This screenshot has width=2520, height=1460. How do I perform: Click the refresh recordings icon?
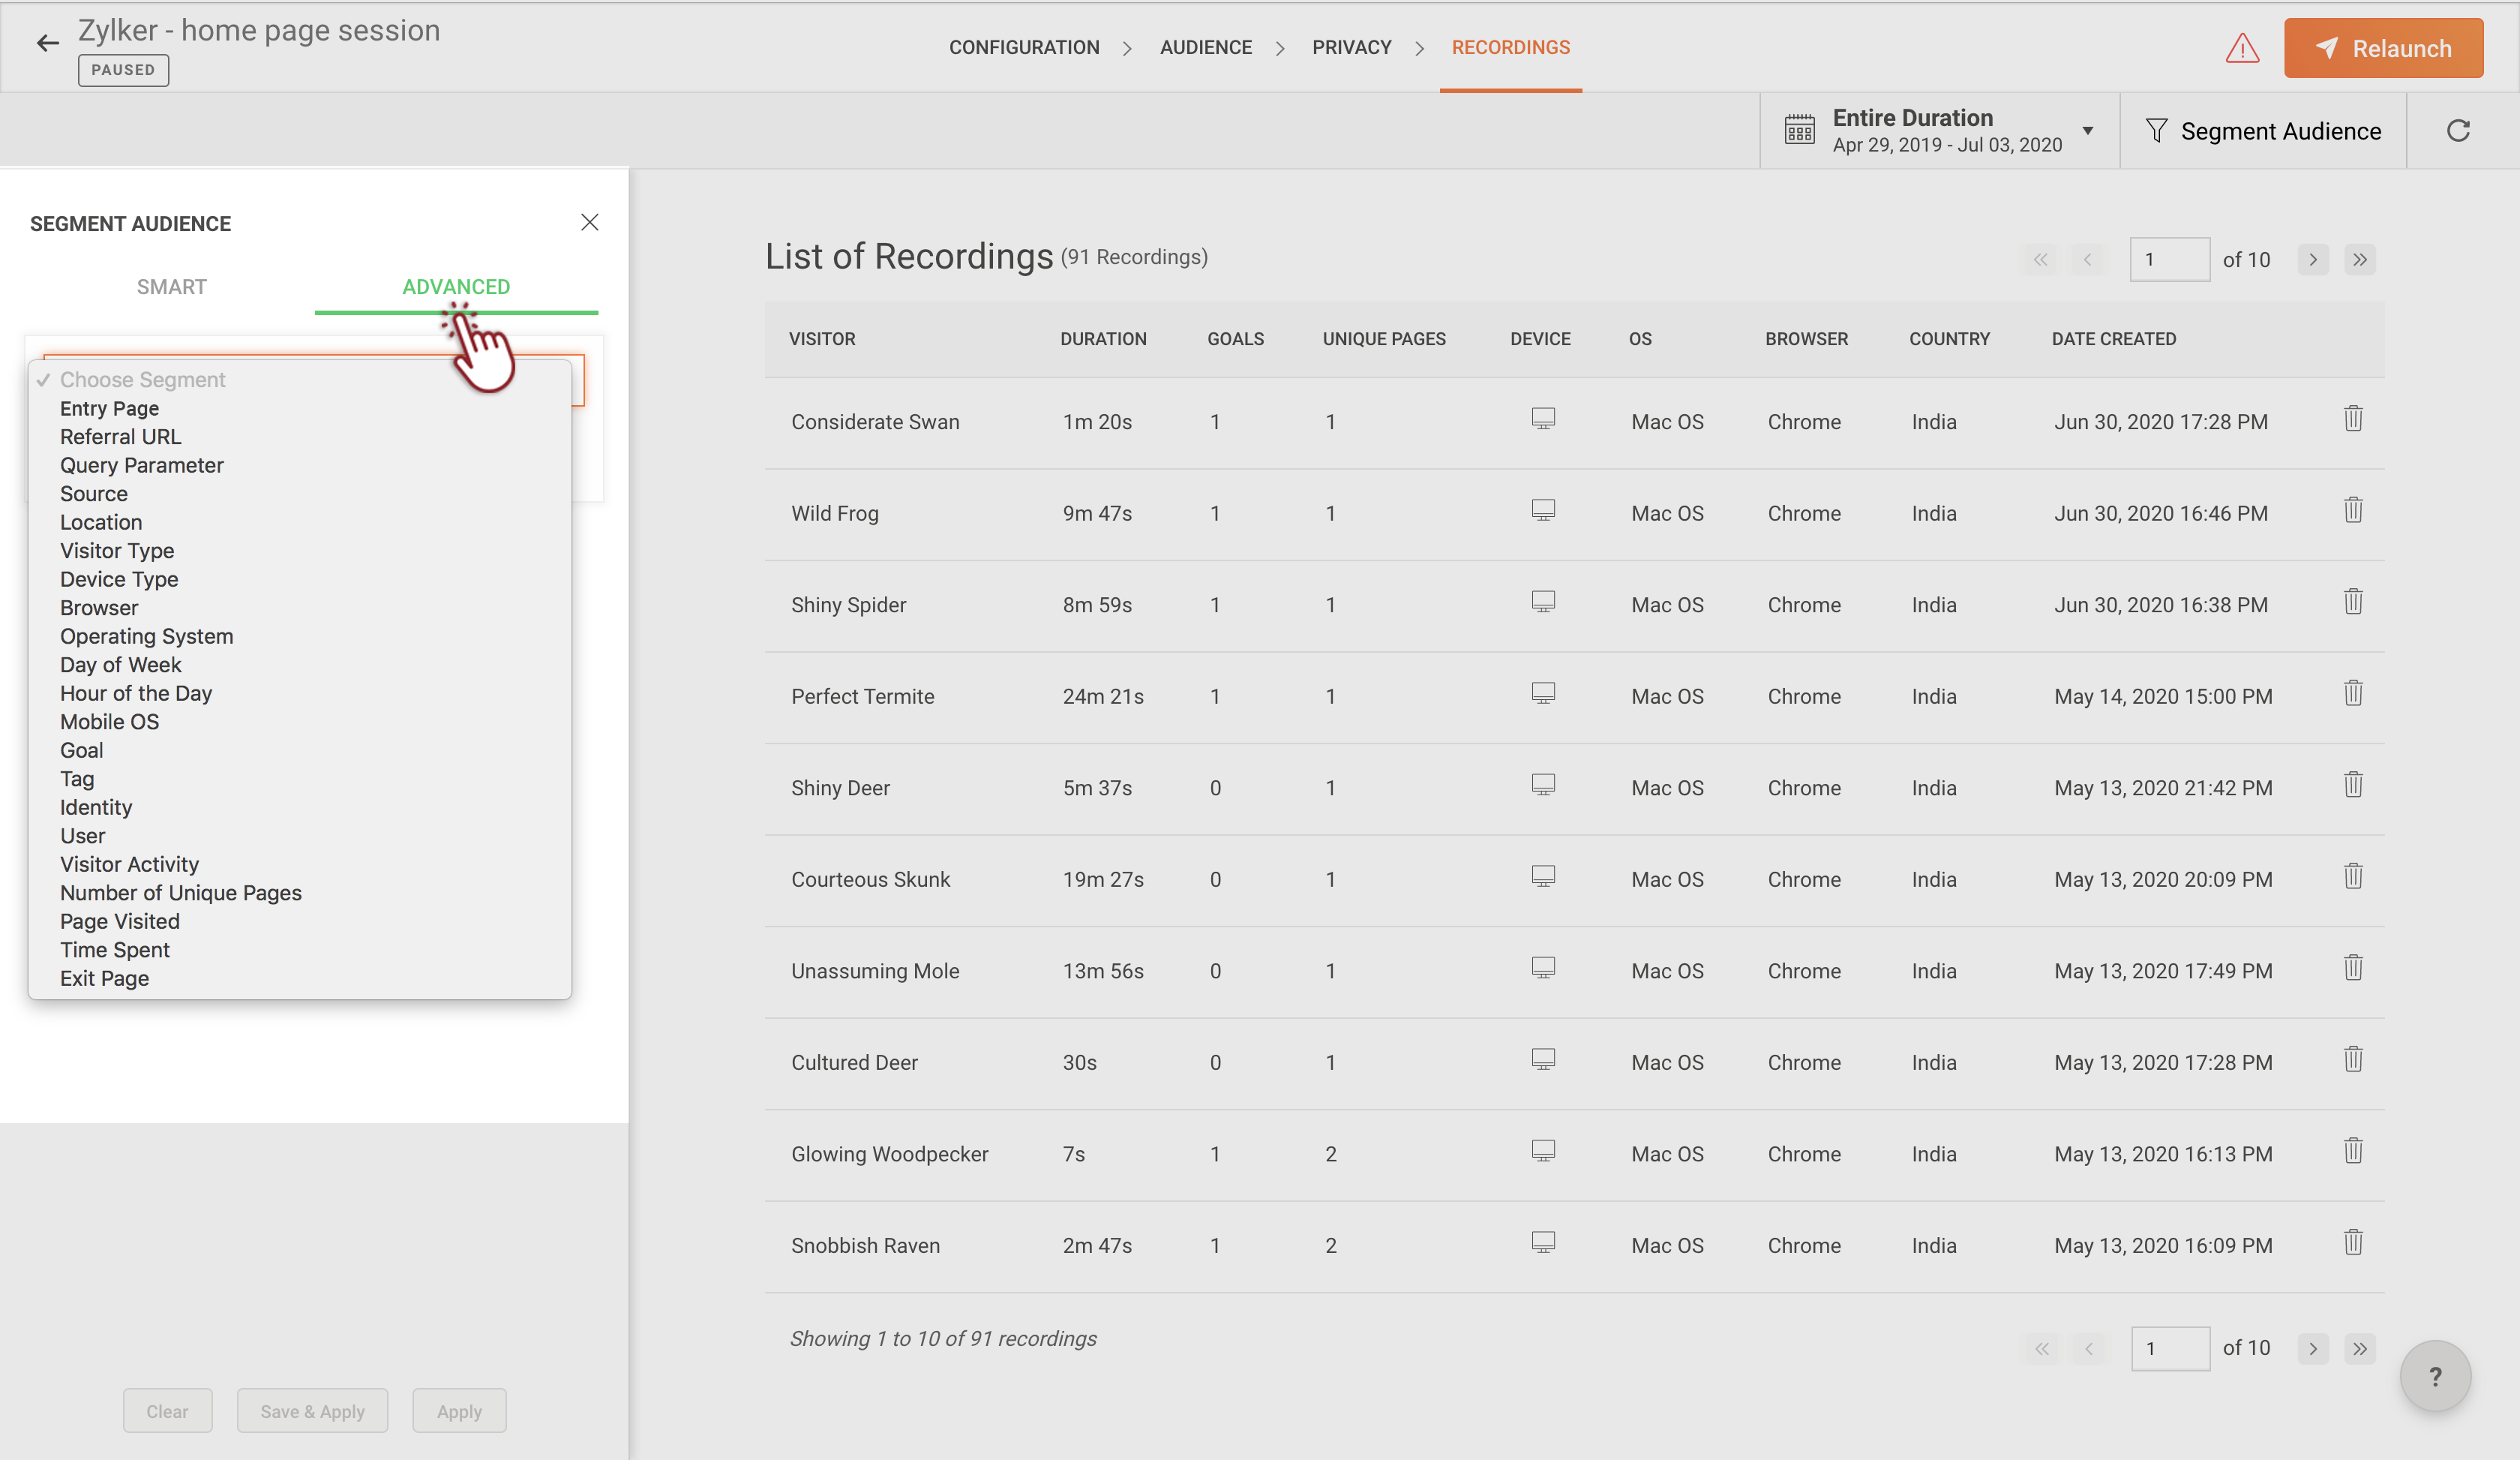pos(2458,131)
